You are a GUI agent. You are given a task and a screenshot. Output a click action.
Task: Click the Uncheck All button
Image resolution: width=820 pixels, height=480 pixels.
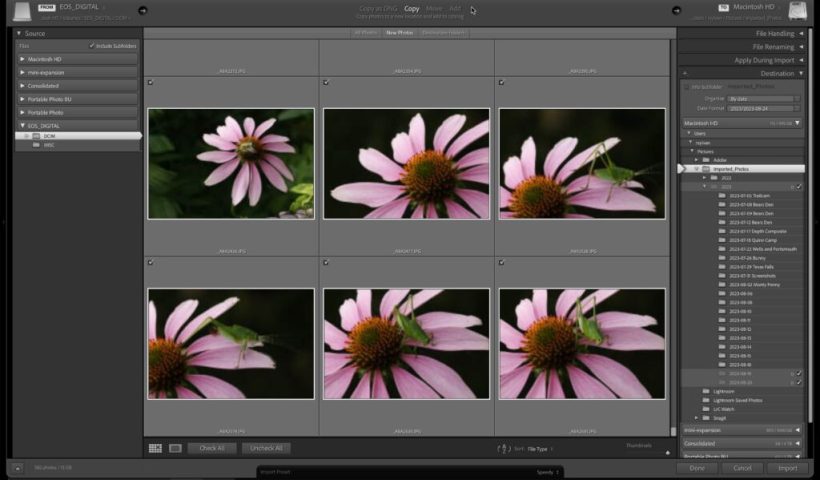coord(266,448)
